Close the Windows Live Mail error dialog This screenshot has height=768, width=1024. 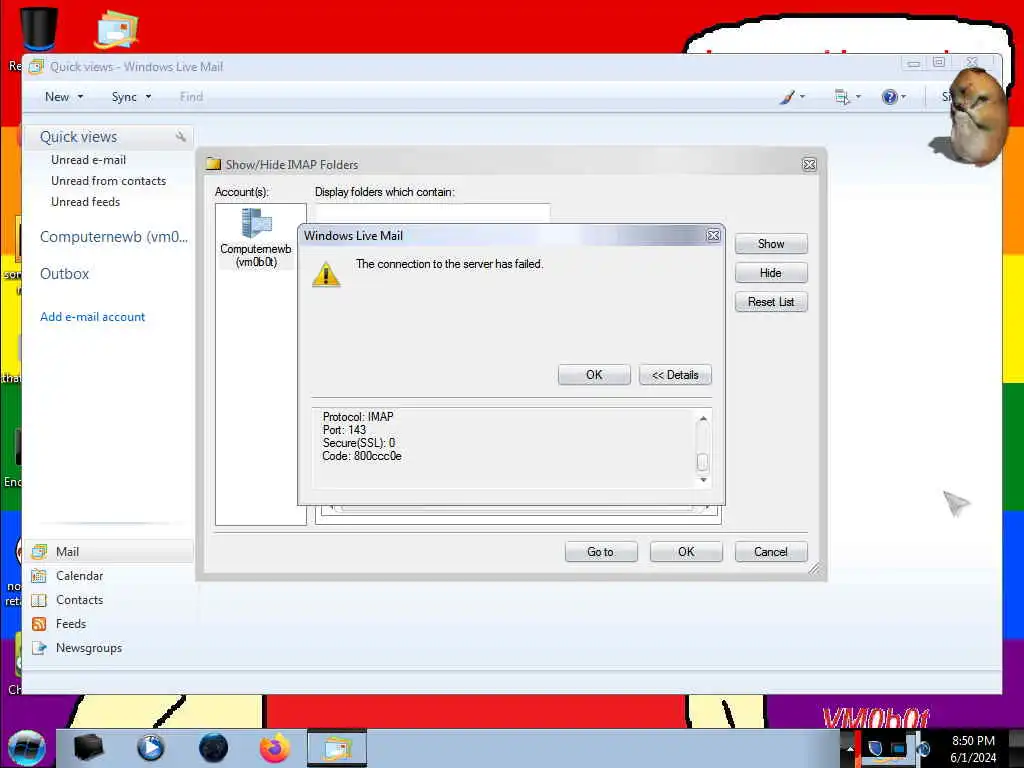713,235
